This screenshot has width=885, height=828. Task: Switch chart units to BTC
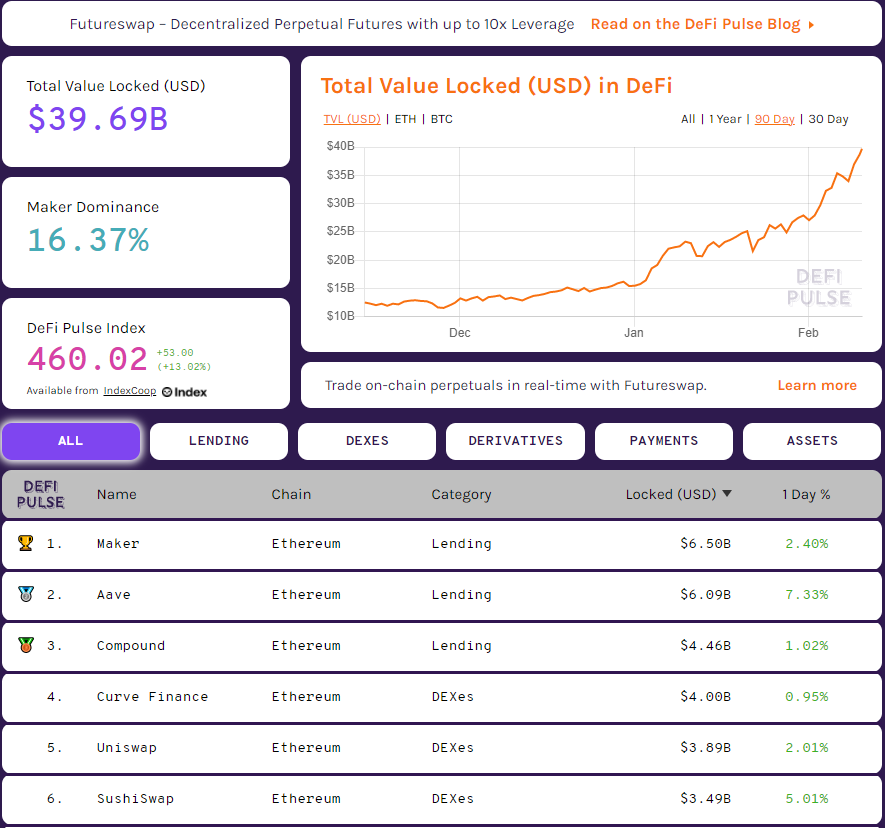pyautogui.click(x=441, y=119)
